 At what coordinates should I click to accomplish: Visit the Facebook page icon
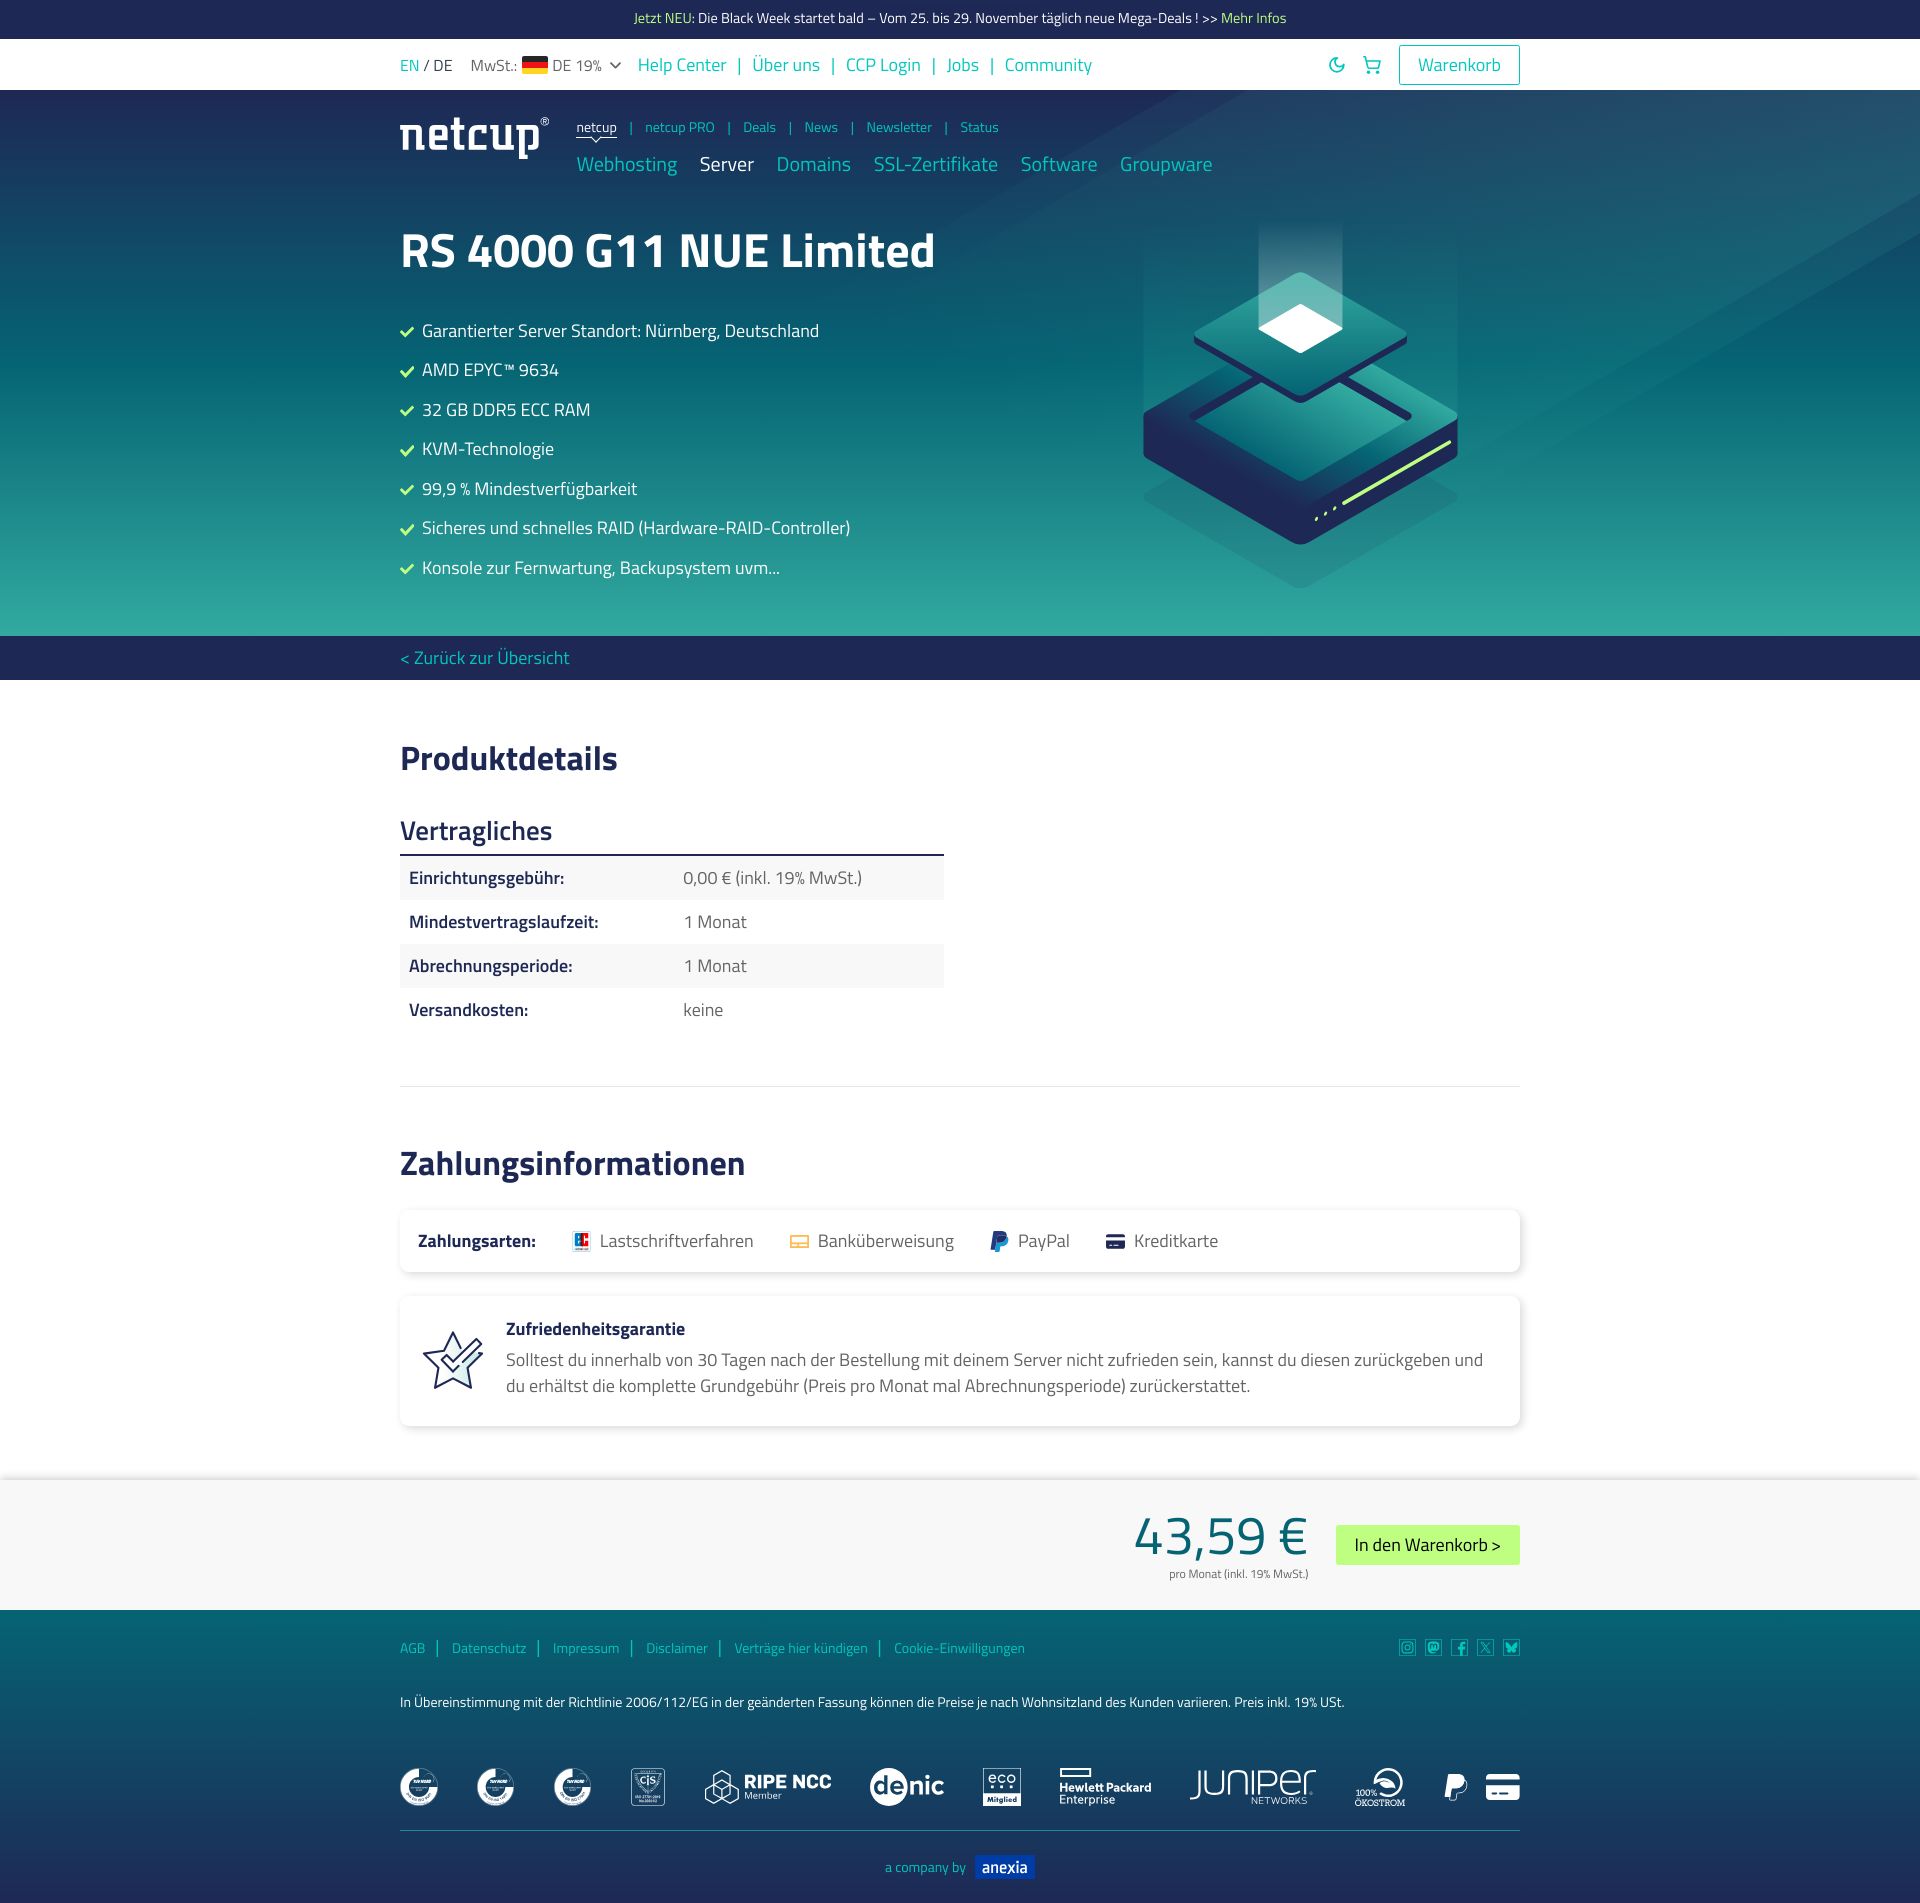click(x=1460, y=1647)
